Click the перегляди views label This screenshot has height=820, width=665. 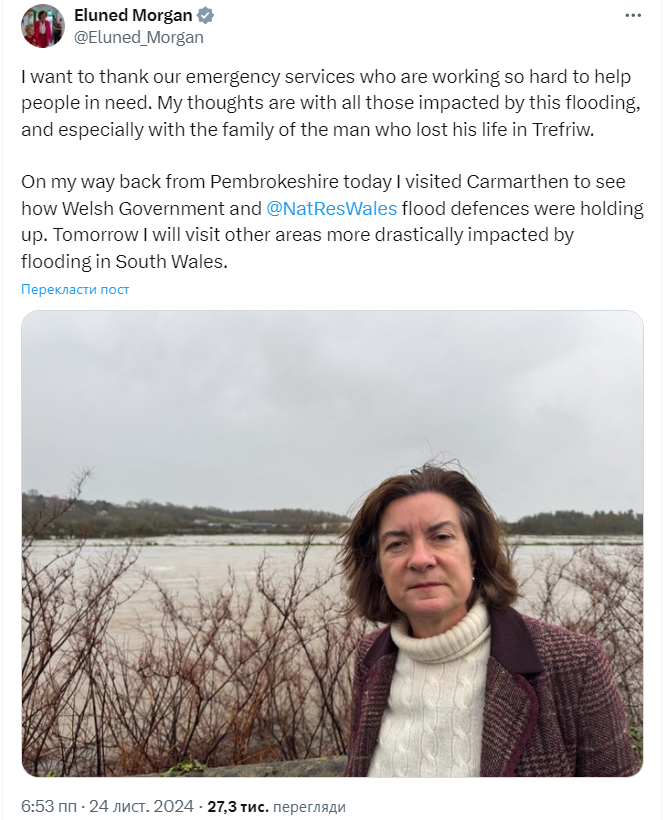309,805
